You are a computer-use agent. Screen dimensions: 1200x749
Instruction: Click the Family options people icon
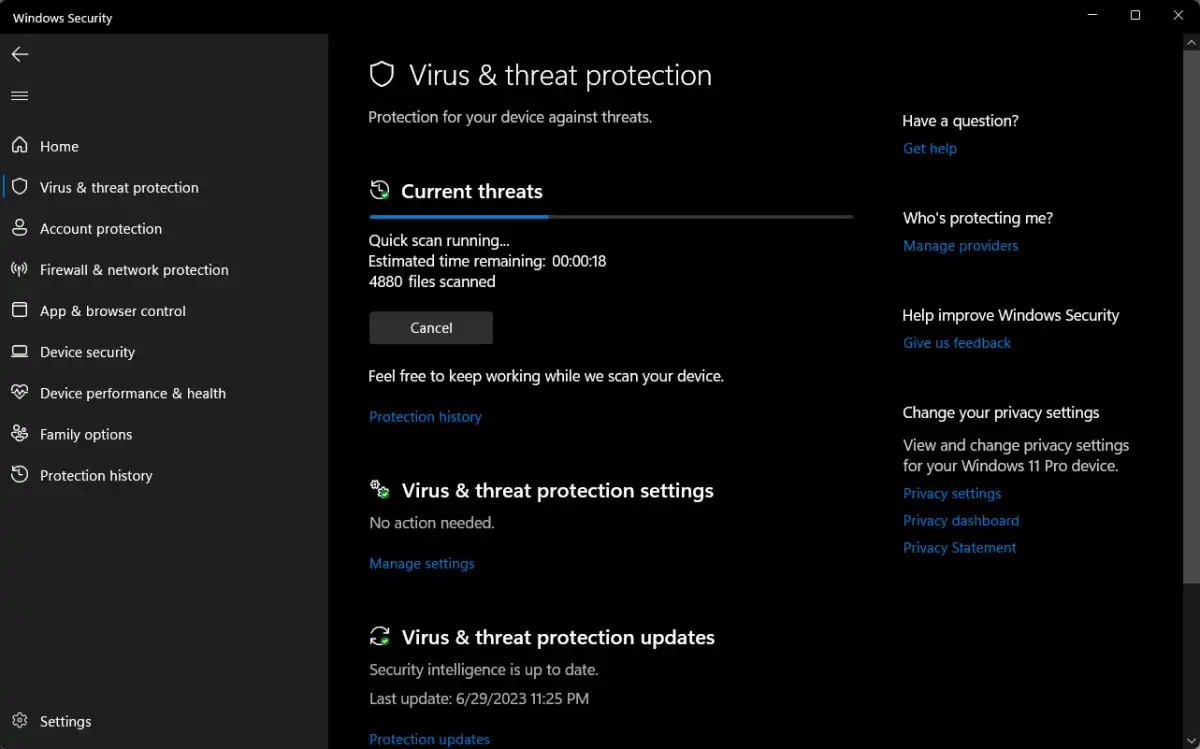20,434
